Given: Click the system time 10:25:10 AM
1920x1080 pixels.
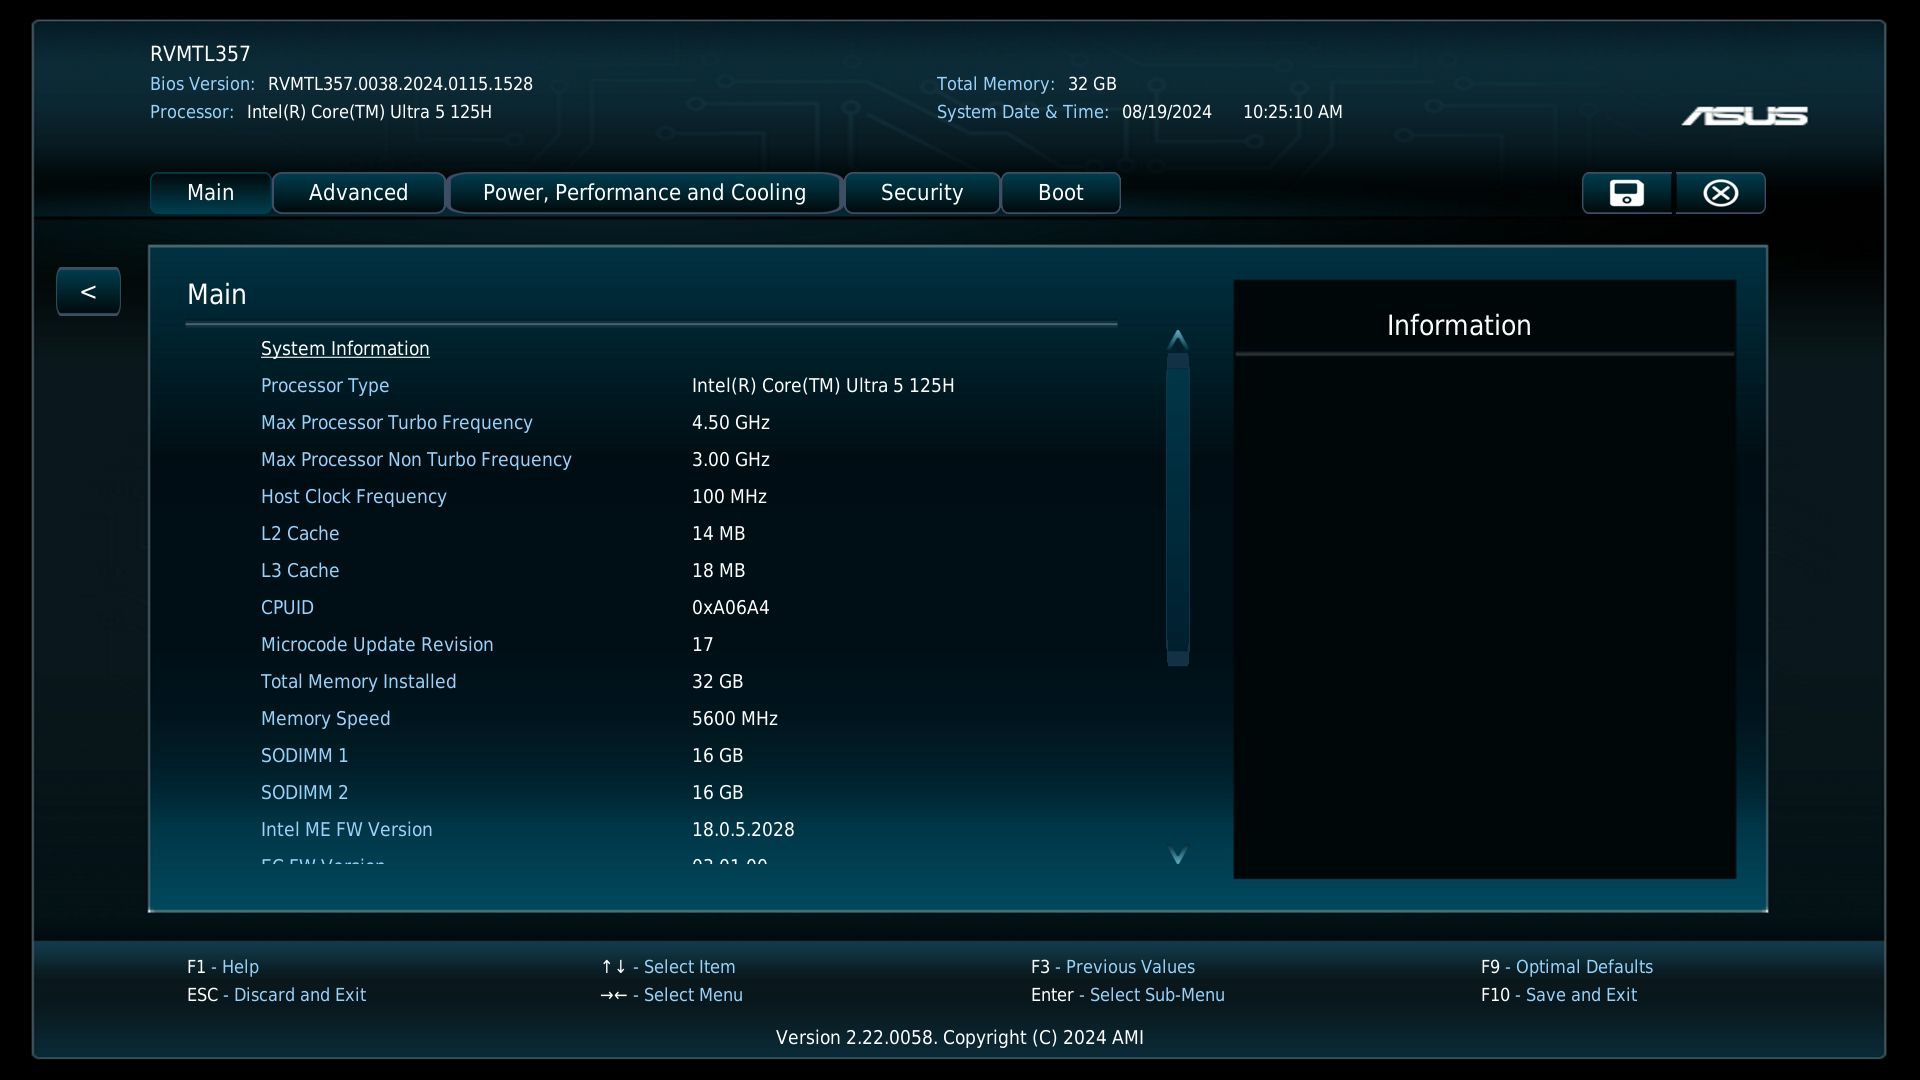Looking at the screenshot, I should [x=1292, y=112].
